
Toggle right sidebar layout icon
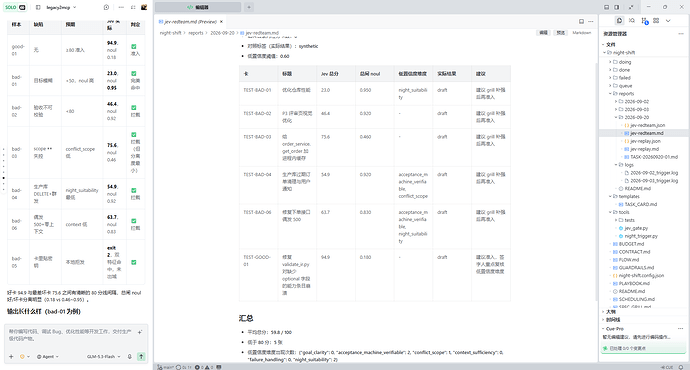click(617, 7)
